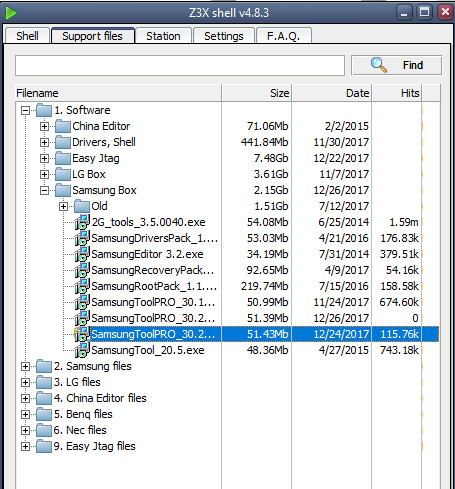The image size is (455, 489).
Task: Expand the 4. China Editor files node
Action: (x=25, y=398)
